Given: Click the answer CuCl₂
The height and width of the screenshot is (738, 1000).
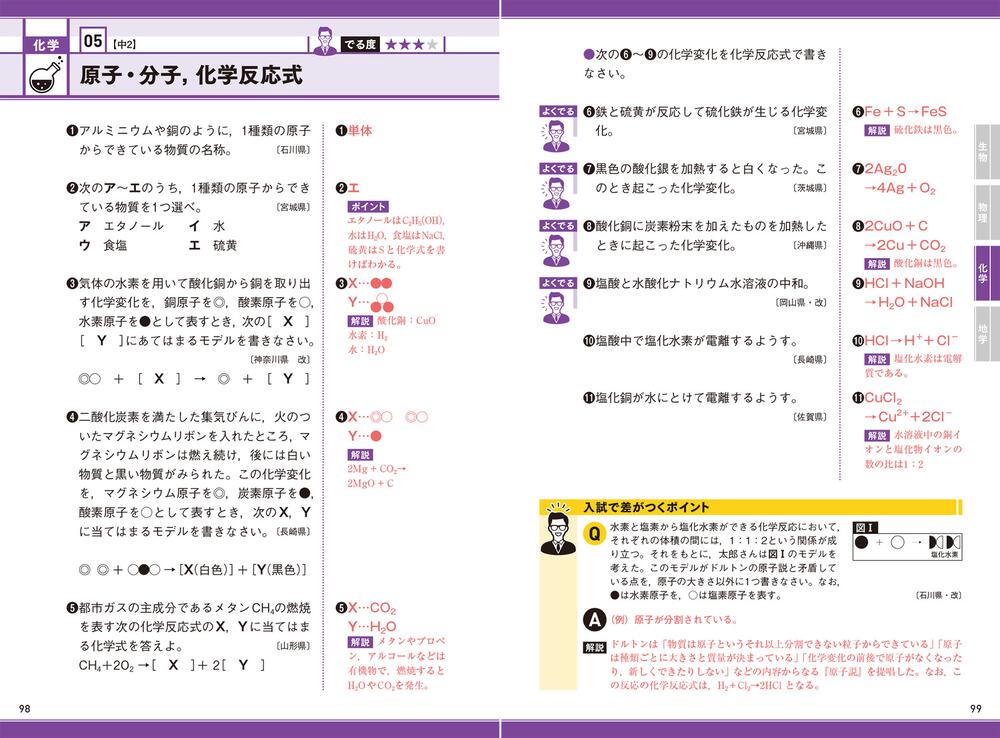Looking at the screenshot, I should [883, 398].
